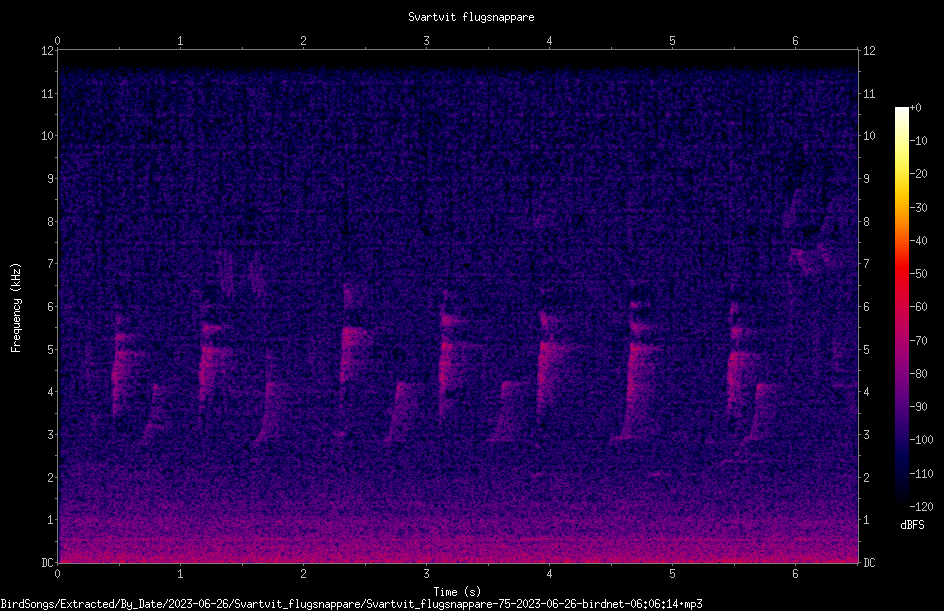This screenshot has width=944, height=611.
Task: Click the "7" label on the left frequency axis
Action: click(x=50, y=264)
